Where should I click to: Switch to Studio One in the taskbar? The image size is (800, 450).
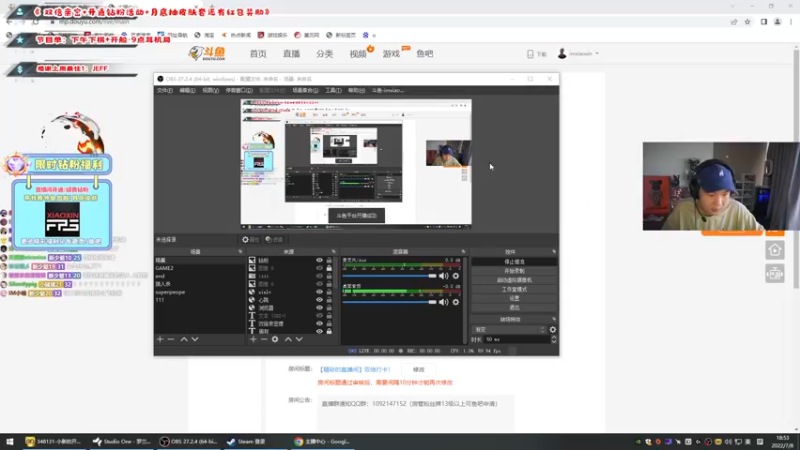point(121,441)
